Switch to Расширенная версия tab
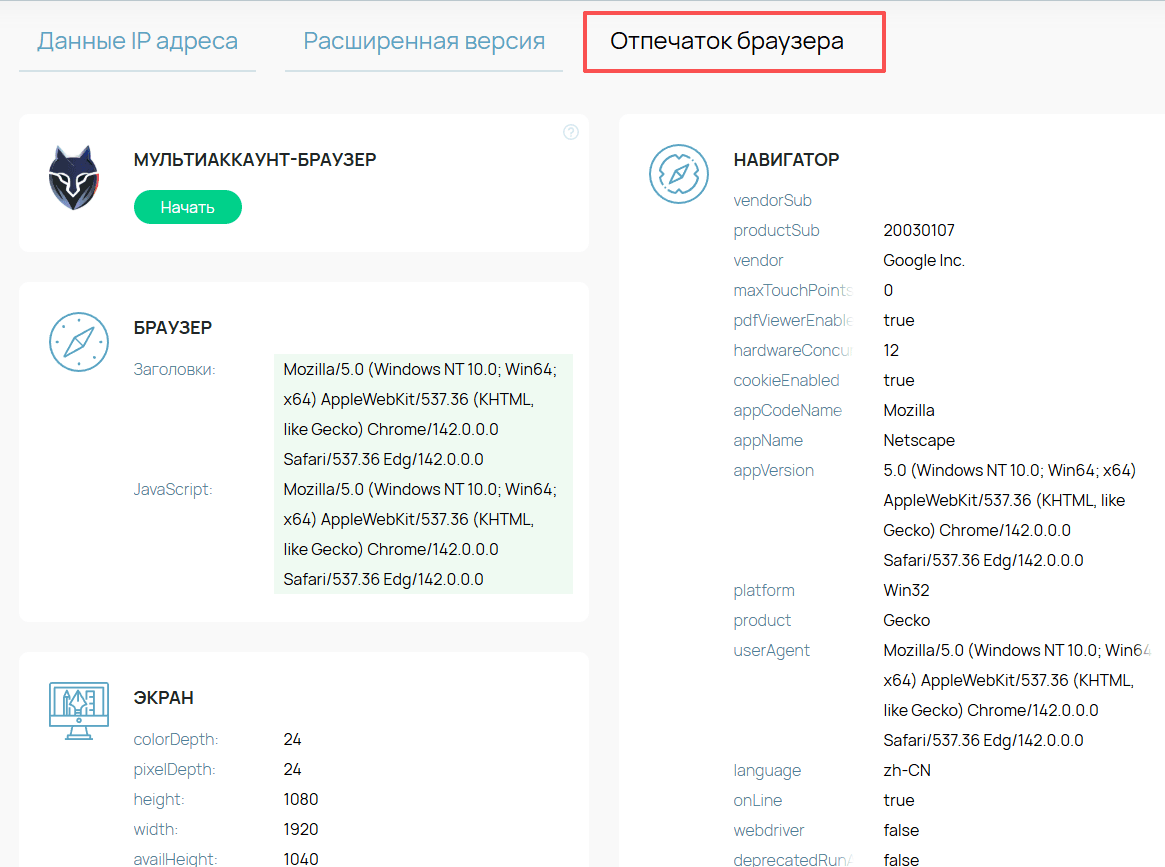 424,42
